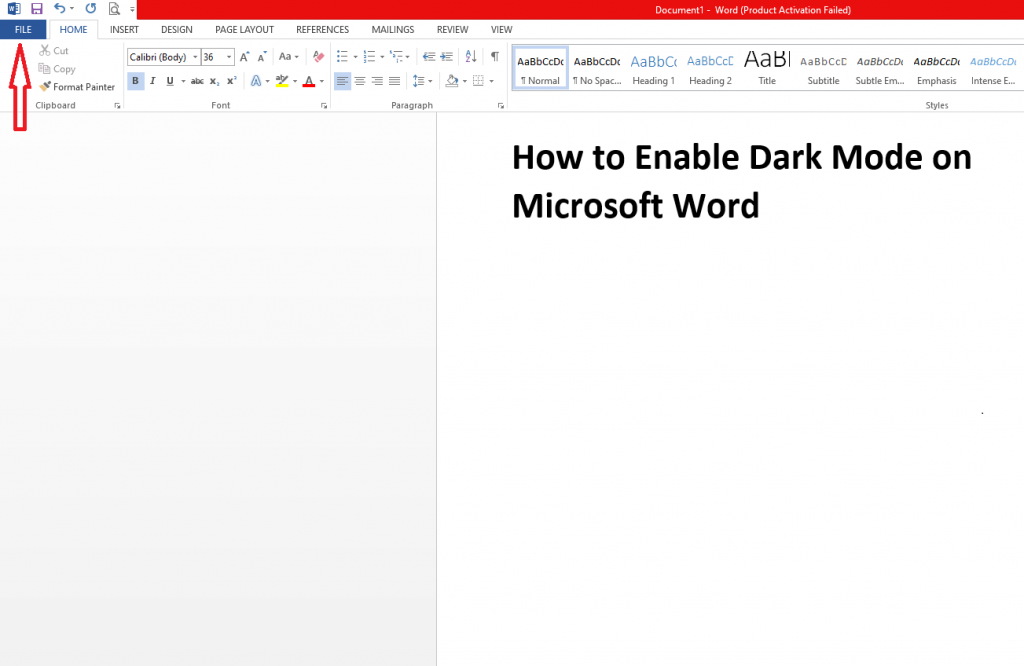Toggle the numbered list button
Screen dimensions: 1024x666
tap(369, 57)
